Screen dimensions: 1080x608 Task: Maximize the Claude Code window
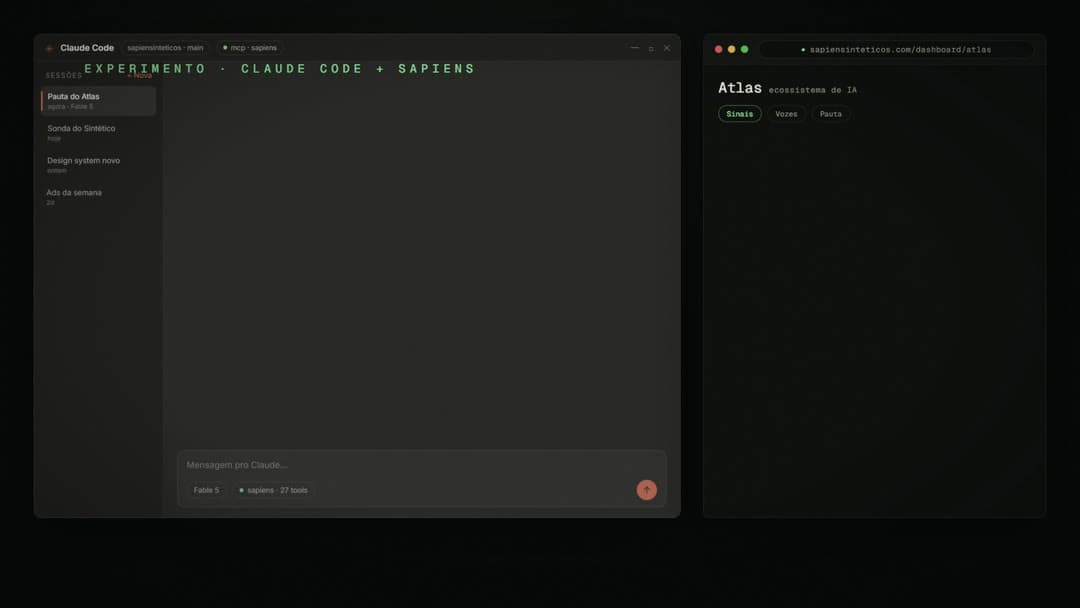pos(651,48)
